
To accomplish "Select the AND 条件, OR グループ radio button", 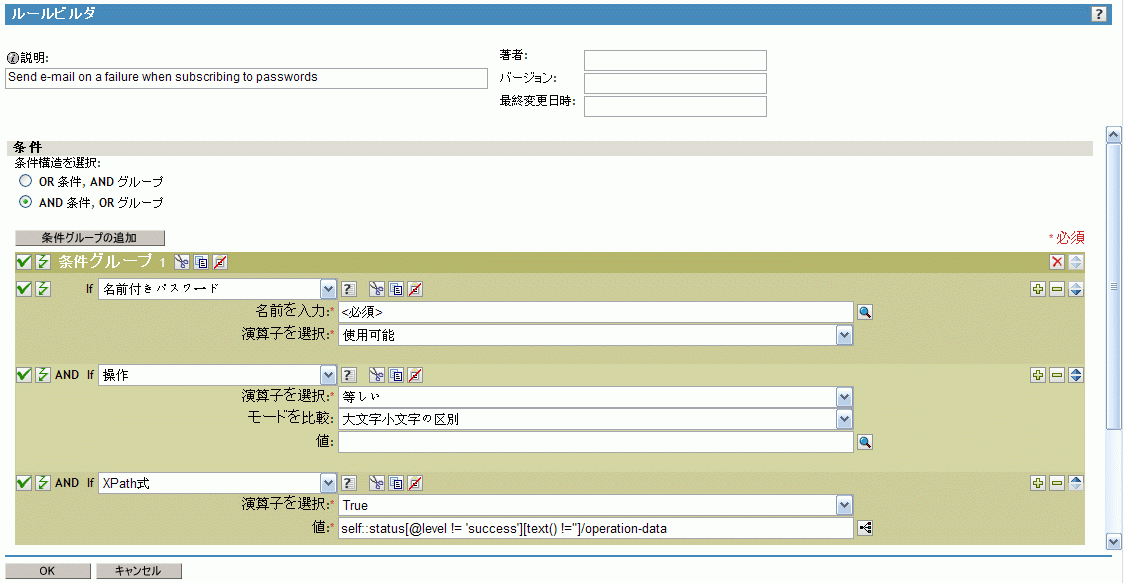I will [26, 202].
